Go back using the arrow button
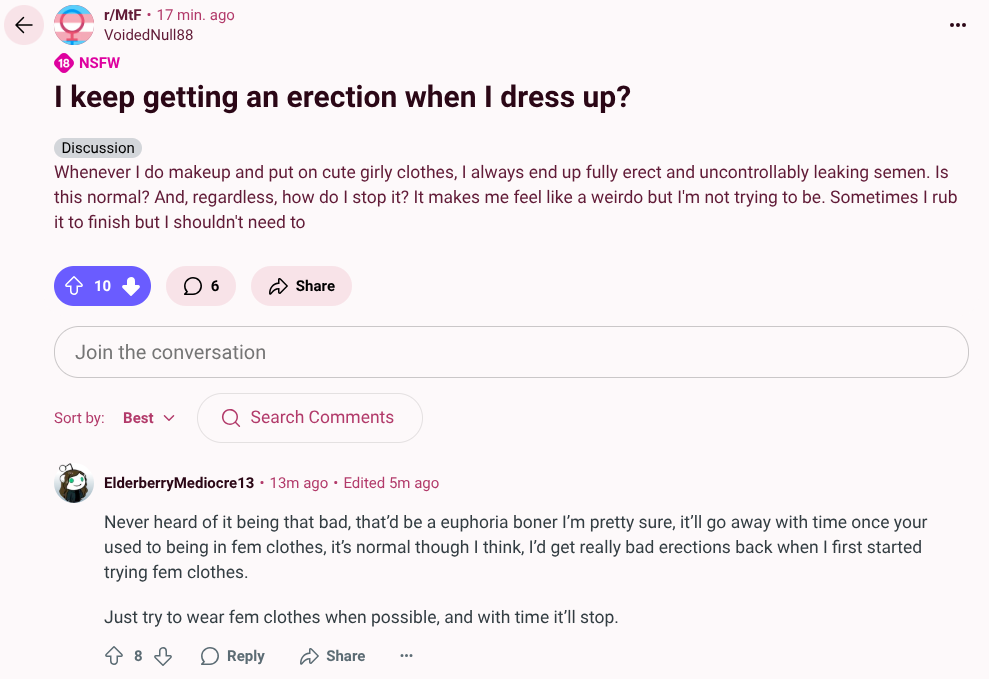The height and width of the screenshot is (679, 989). tap(24, 25)
